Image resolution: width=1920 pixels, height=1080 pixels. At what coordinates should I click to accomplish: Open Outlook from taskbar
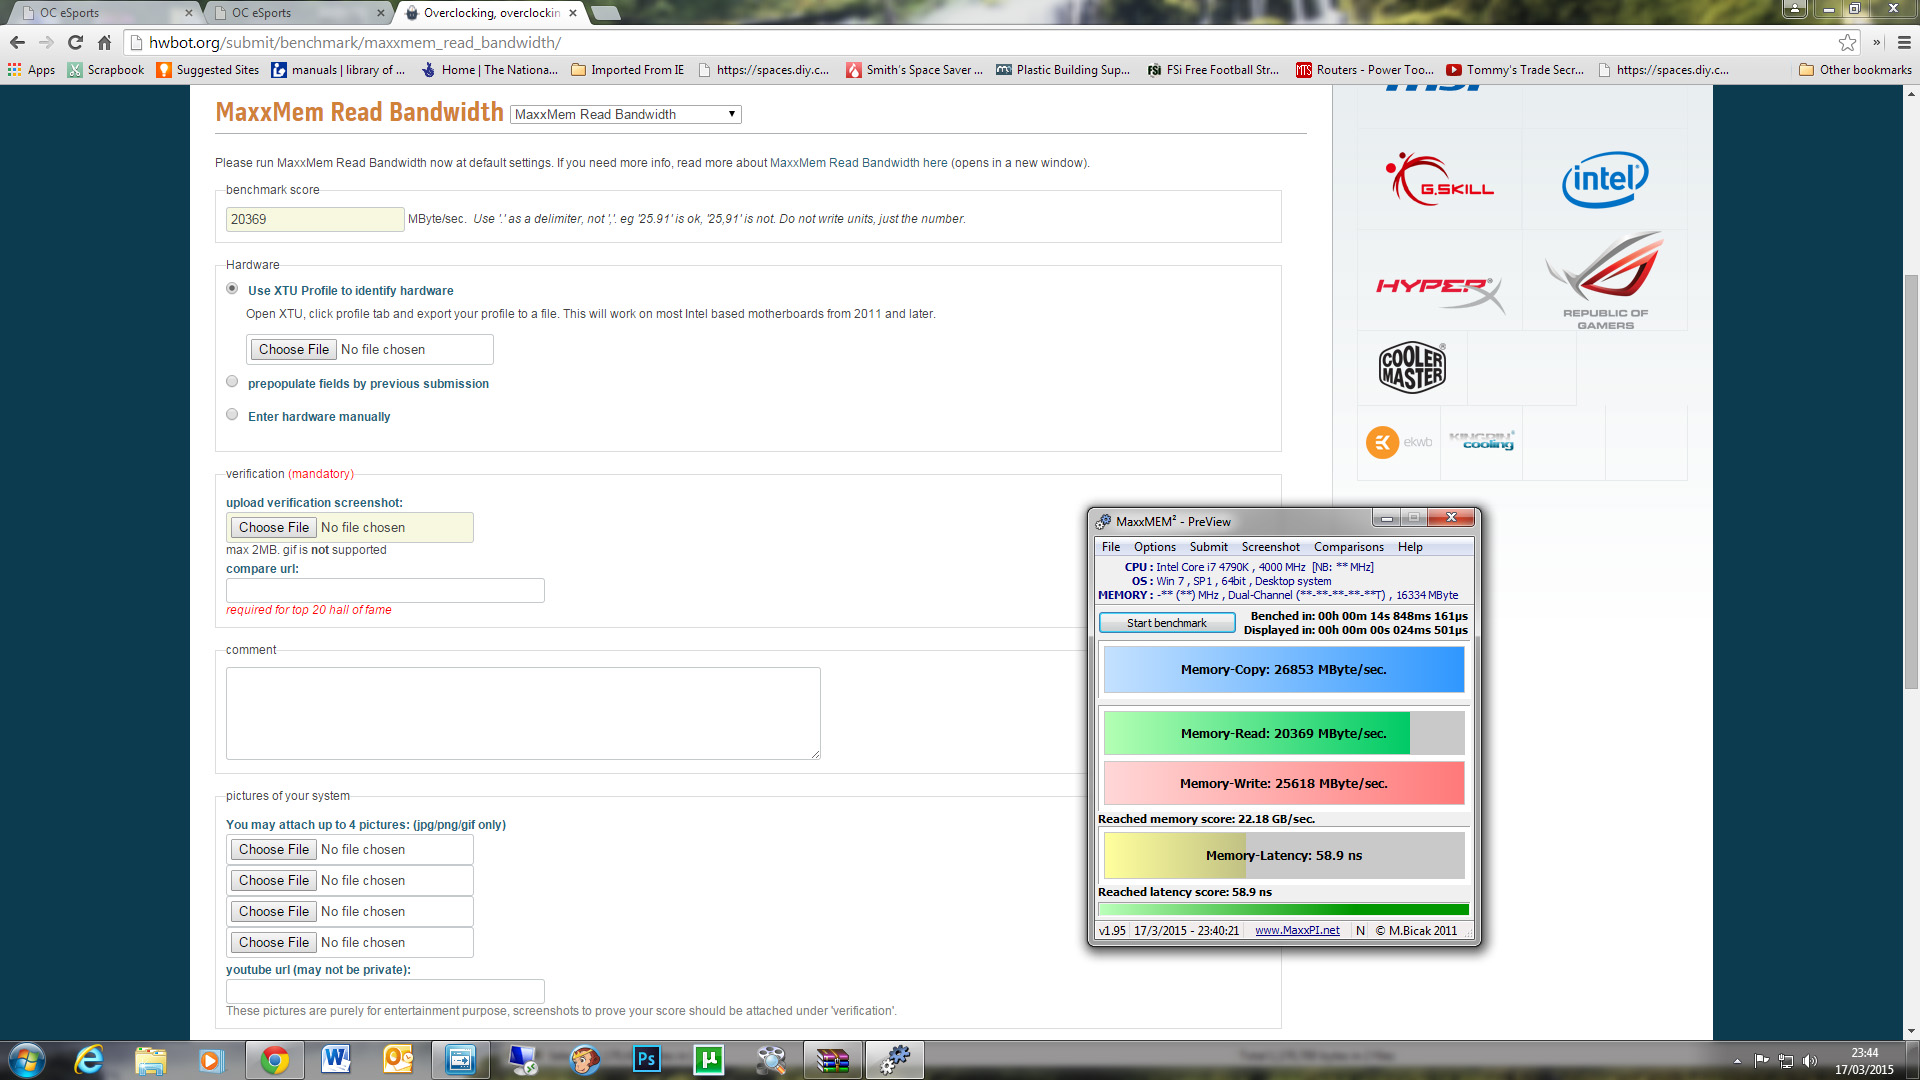[398, 1060]
